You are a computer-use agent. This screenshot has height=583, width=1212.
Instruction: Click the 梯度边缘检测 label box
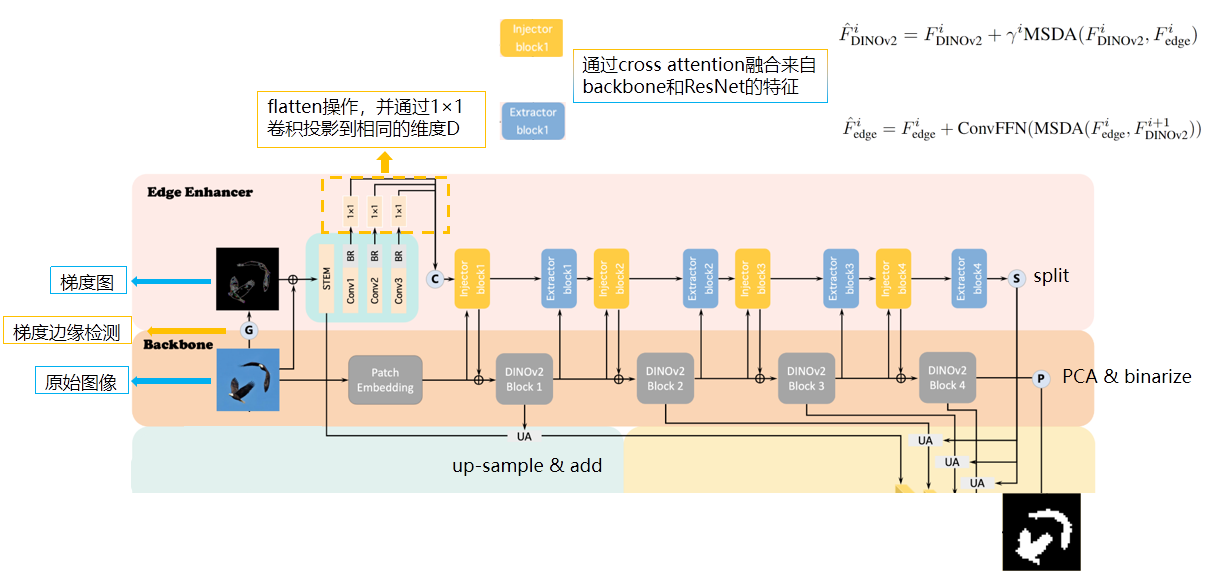click(66, 331)
